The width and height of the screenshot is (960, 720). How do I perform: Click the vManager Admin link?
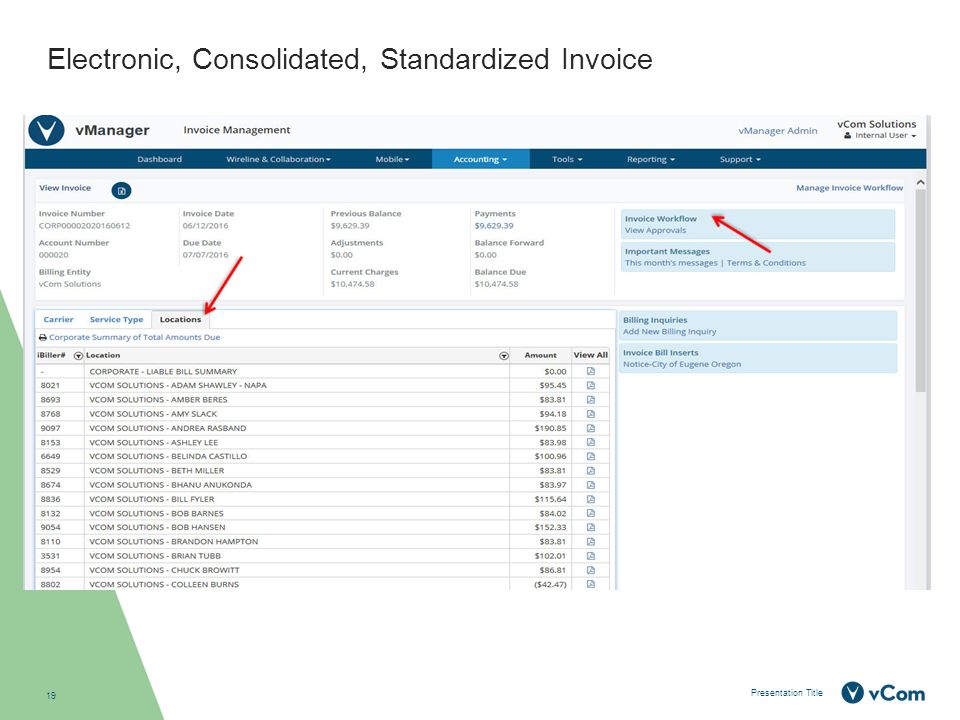tap(778, 130)
